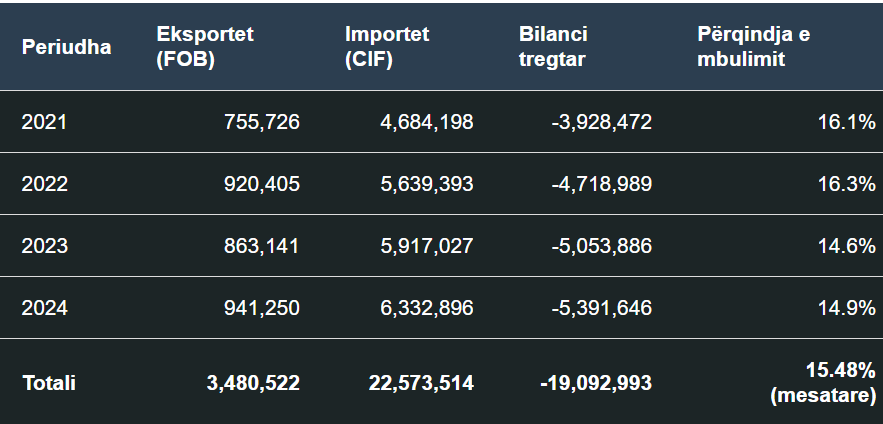This screenshot has width=883, height=424.
Task: Select the Eksportet (FOB) column header
Action: (x=205, y=47)
